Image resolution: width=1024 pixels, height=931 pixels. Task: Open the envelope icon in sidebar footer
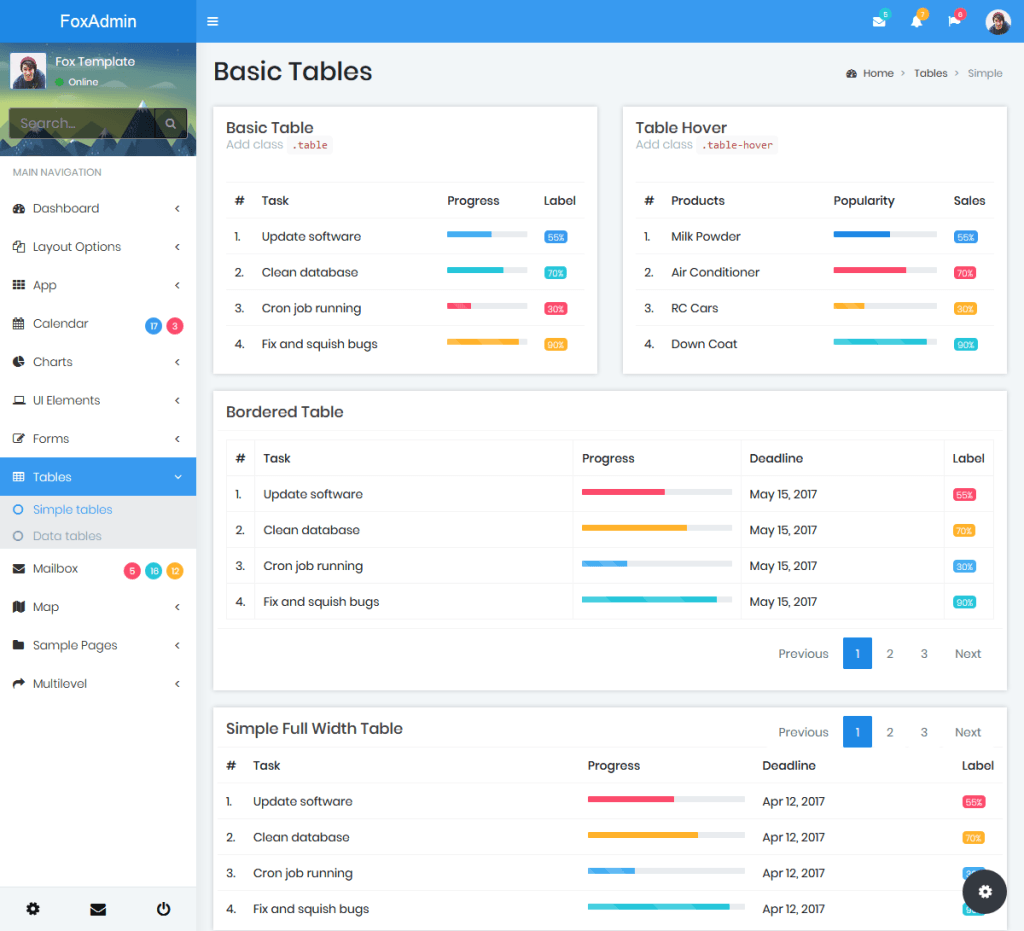[98, 909]
